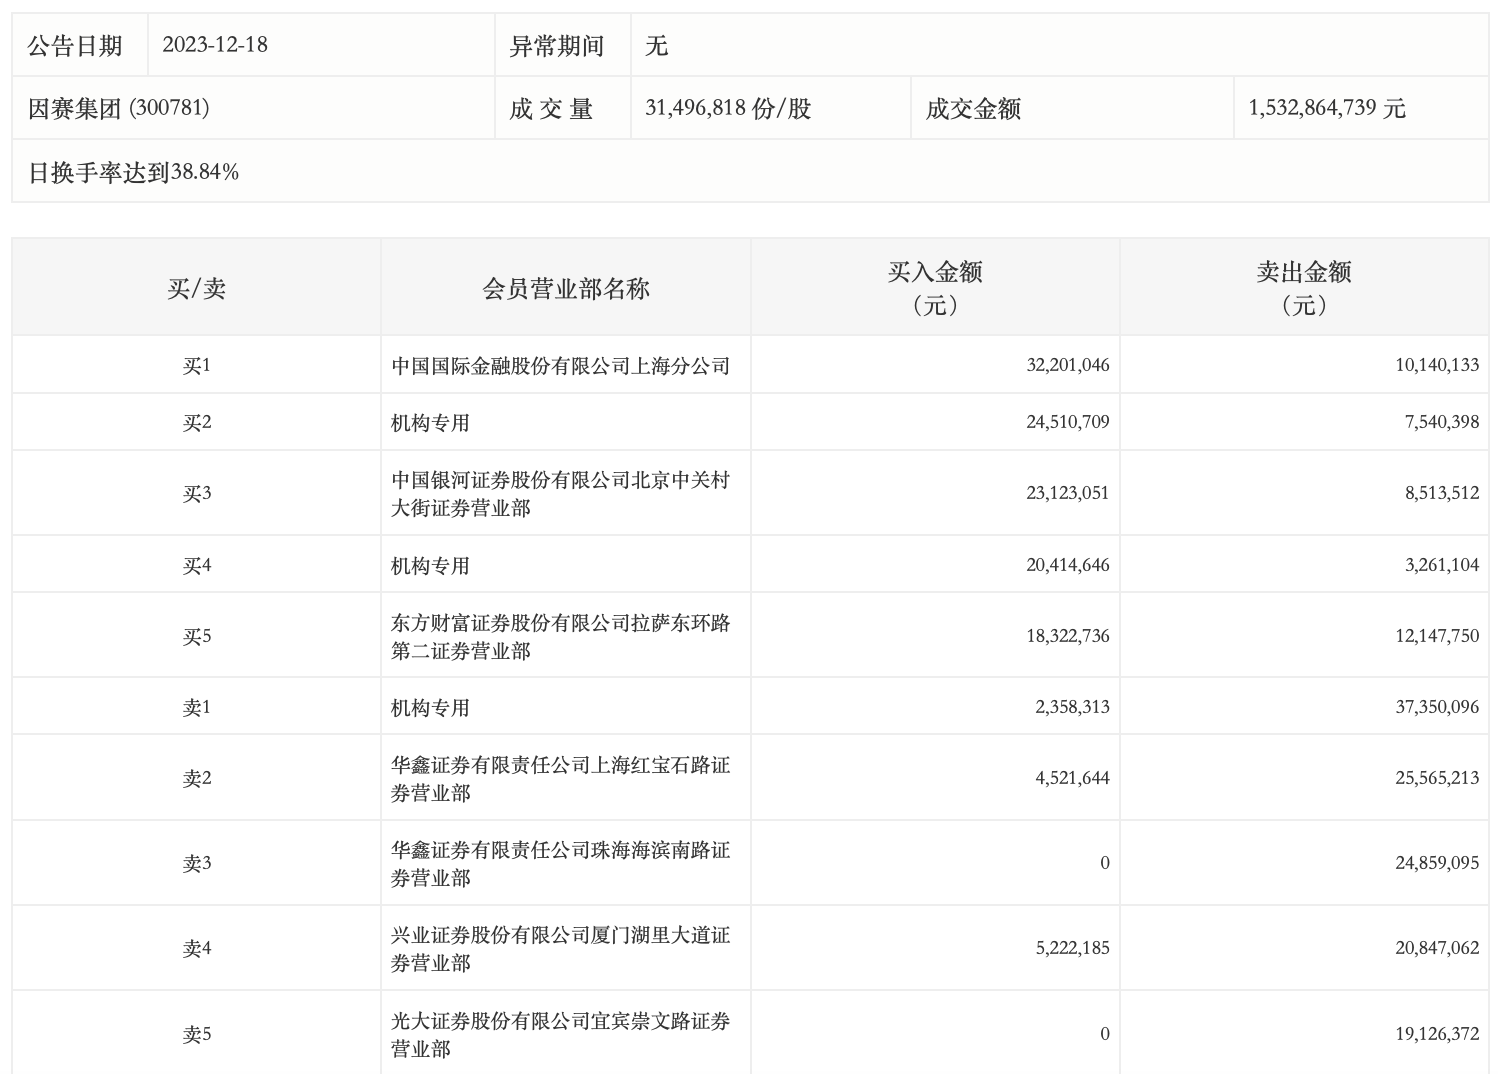Select the 买4 row label

197,566
